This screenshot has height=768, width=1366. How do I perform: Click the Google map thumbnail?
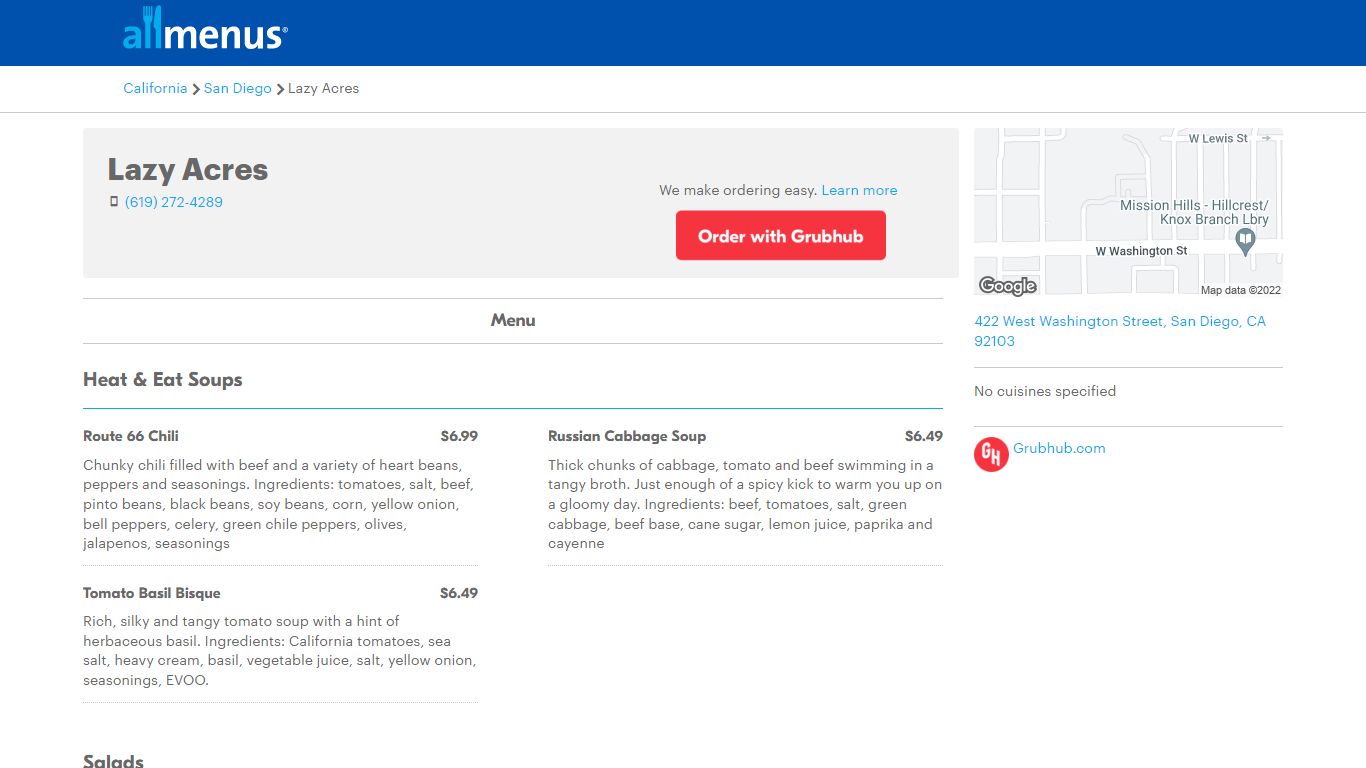tap(1128, 211)
